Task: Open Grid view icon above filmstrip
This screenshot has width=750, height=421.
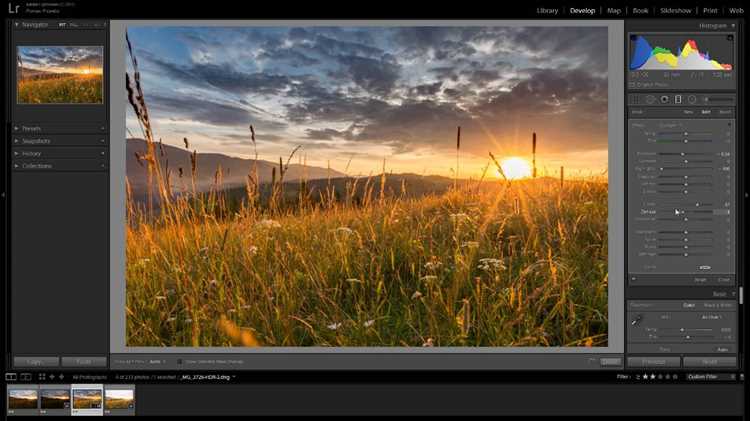Action: click(x=42, y=377)
